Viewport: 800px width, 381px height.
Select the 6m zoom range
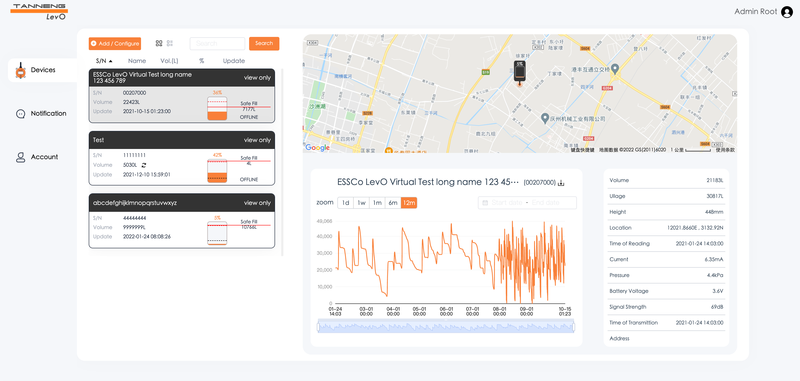click(393, 202)
